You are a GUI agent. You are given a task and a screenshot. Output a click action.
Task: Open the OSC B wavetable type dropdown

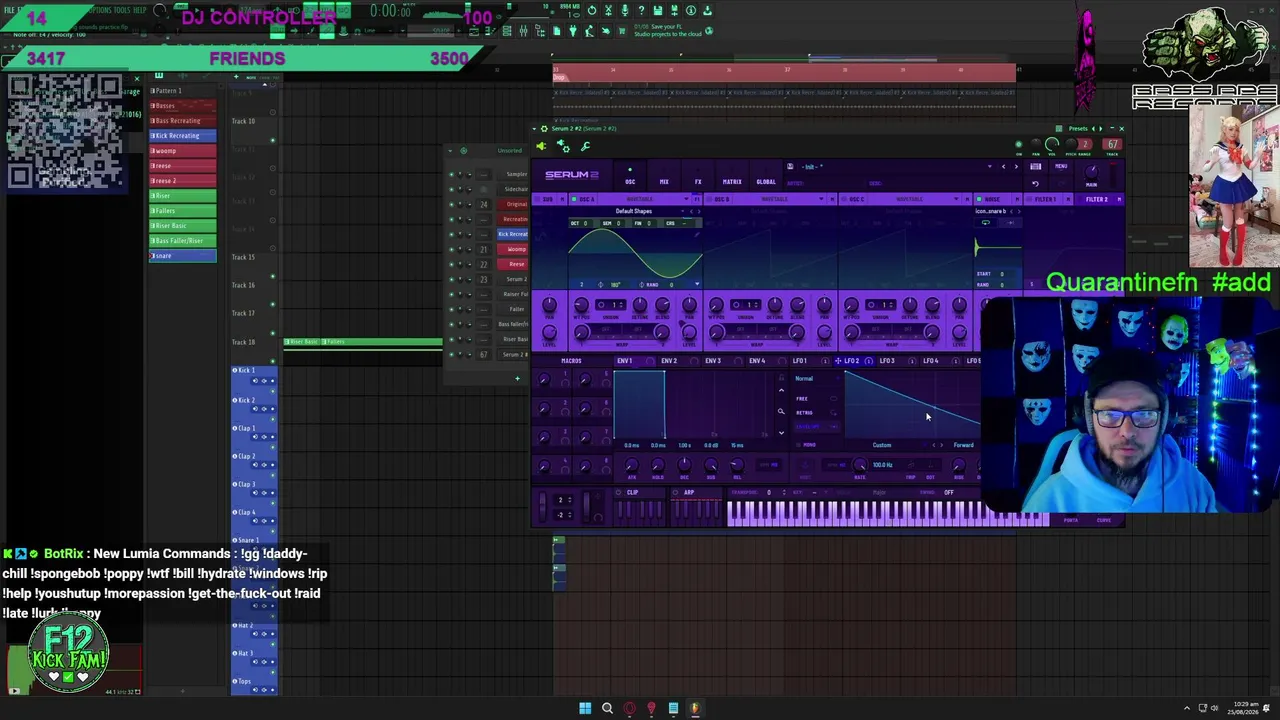point(775,199)
